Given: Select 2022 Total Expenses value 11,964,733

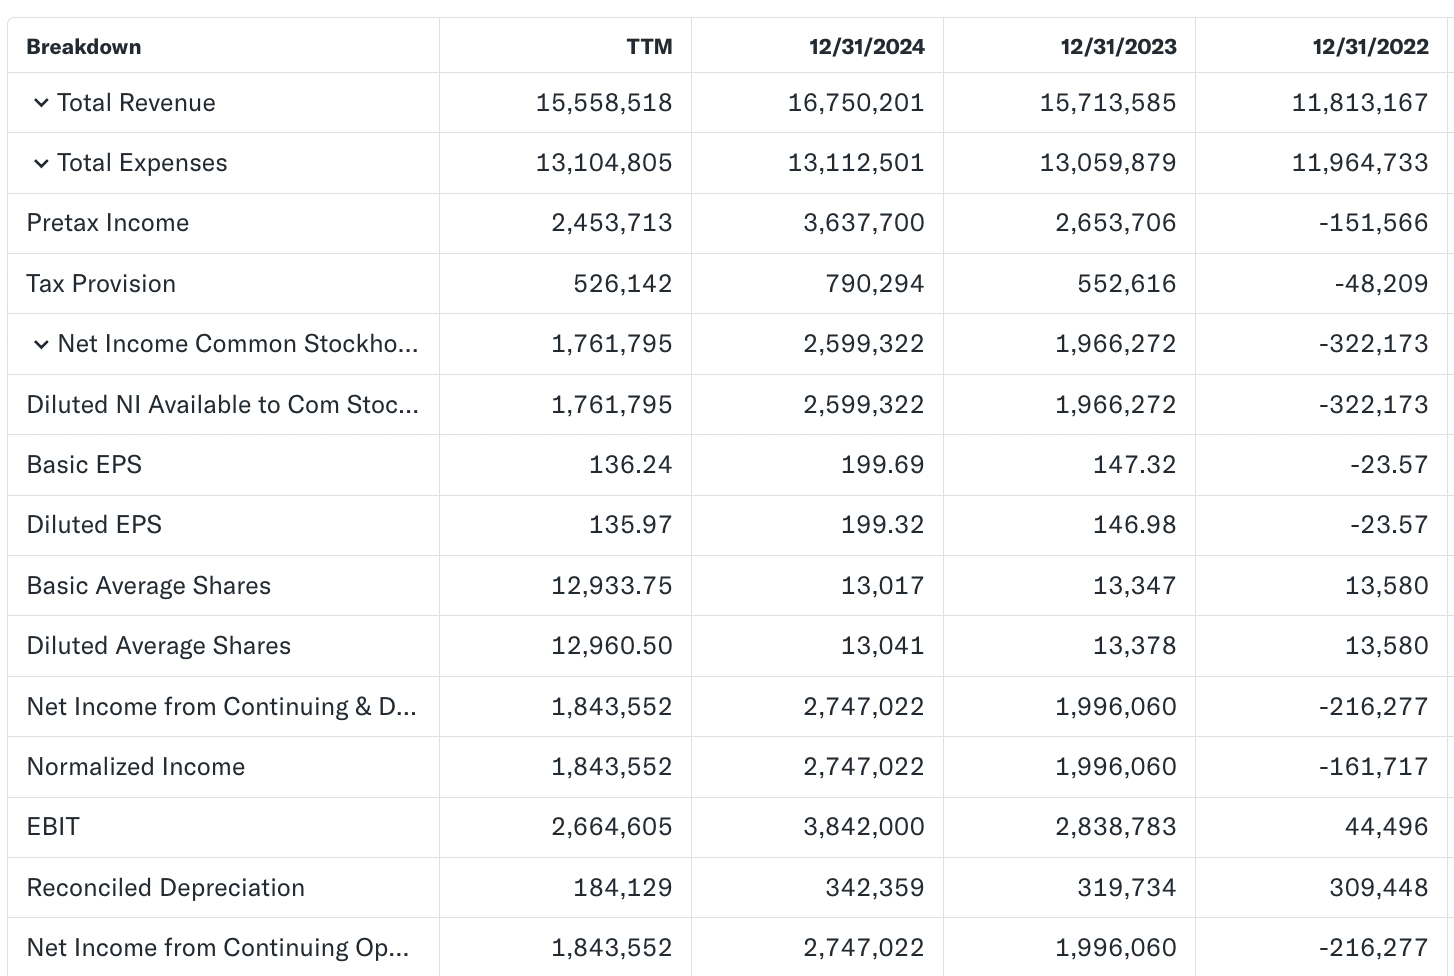Looking at the screenshot, I should pos(1360,163).
